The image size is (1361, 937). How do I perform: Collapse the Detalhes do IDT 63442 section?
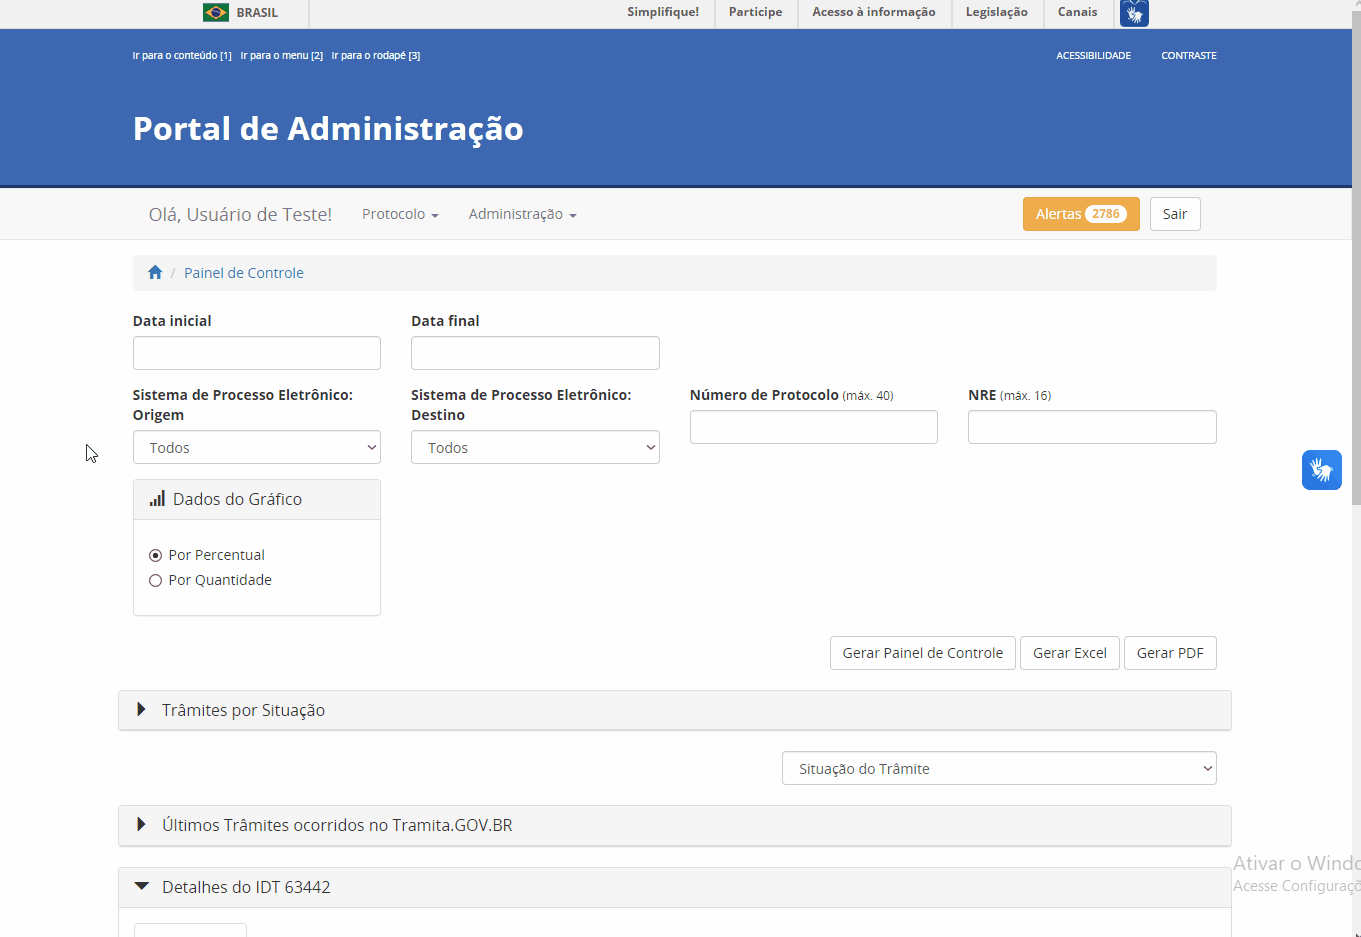[675, 887]
